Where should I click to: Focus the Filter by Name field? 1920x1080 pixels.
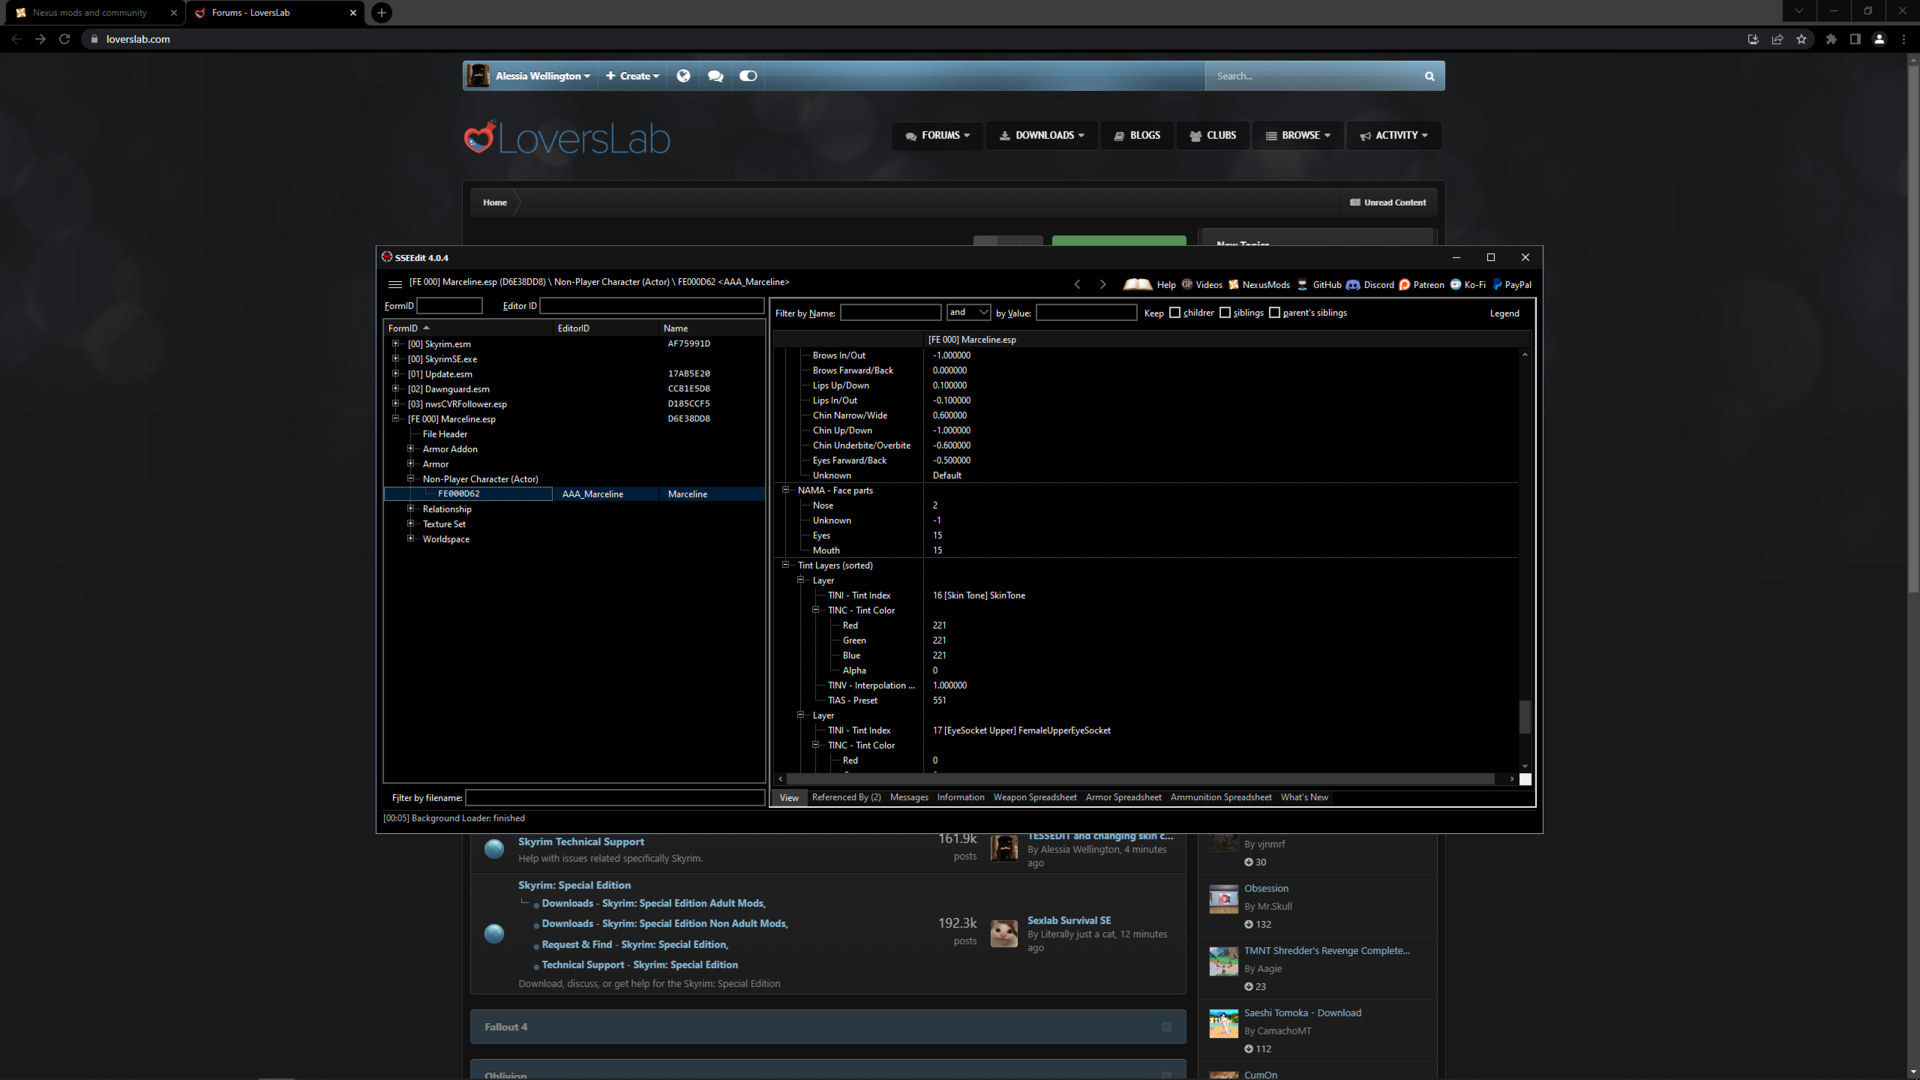point(890,313)
